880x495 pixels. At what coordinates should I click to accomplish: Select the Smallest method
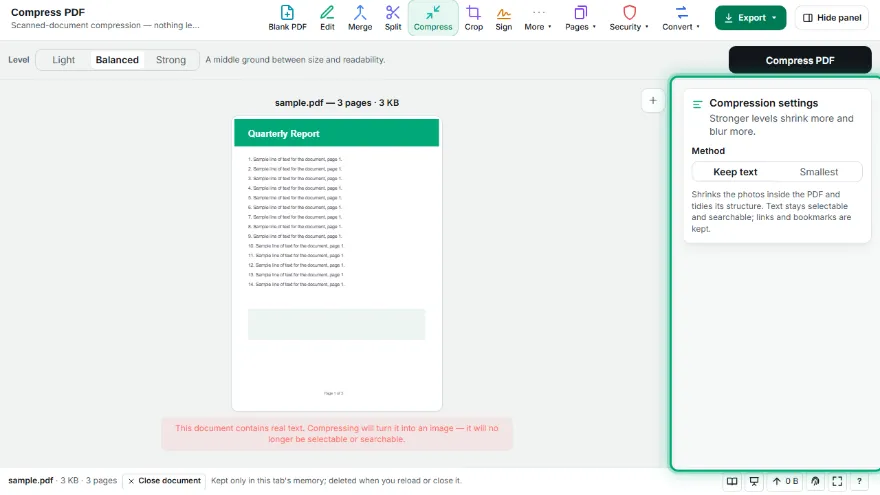coord(819,172)
